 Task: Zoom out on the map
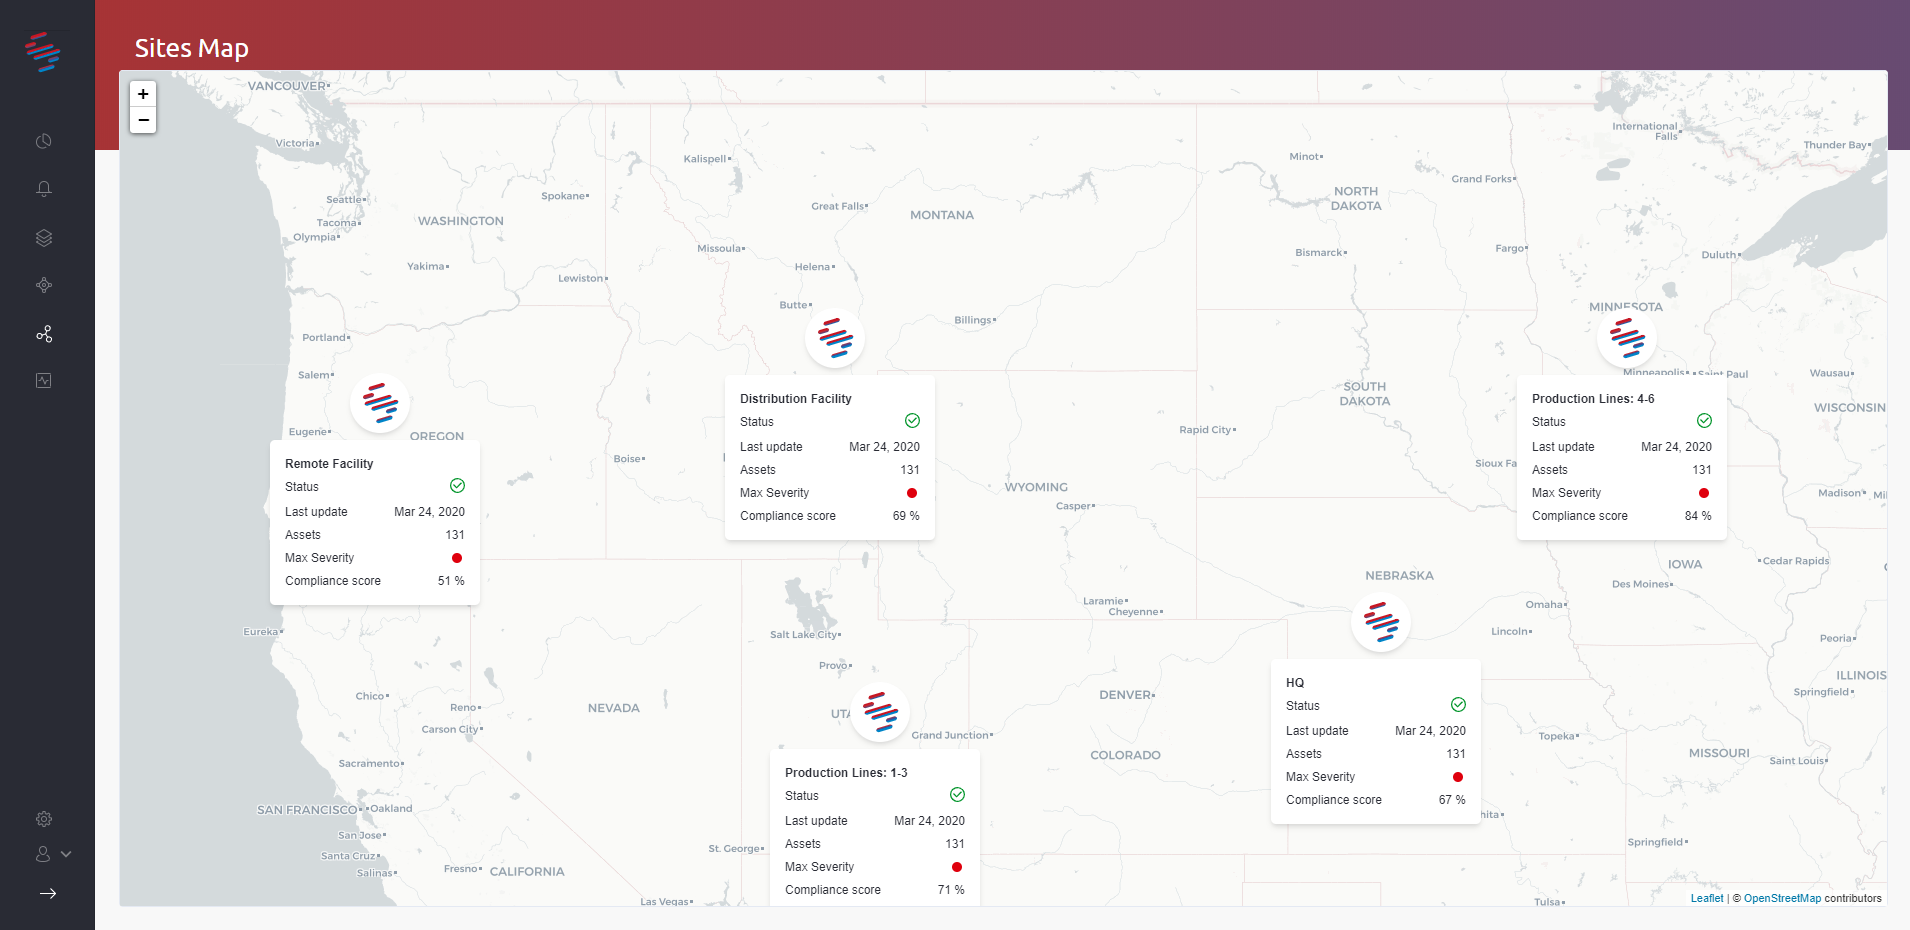[x=143, y=120]
